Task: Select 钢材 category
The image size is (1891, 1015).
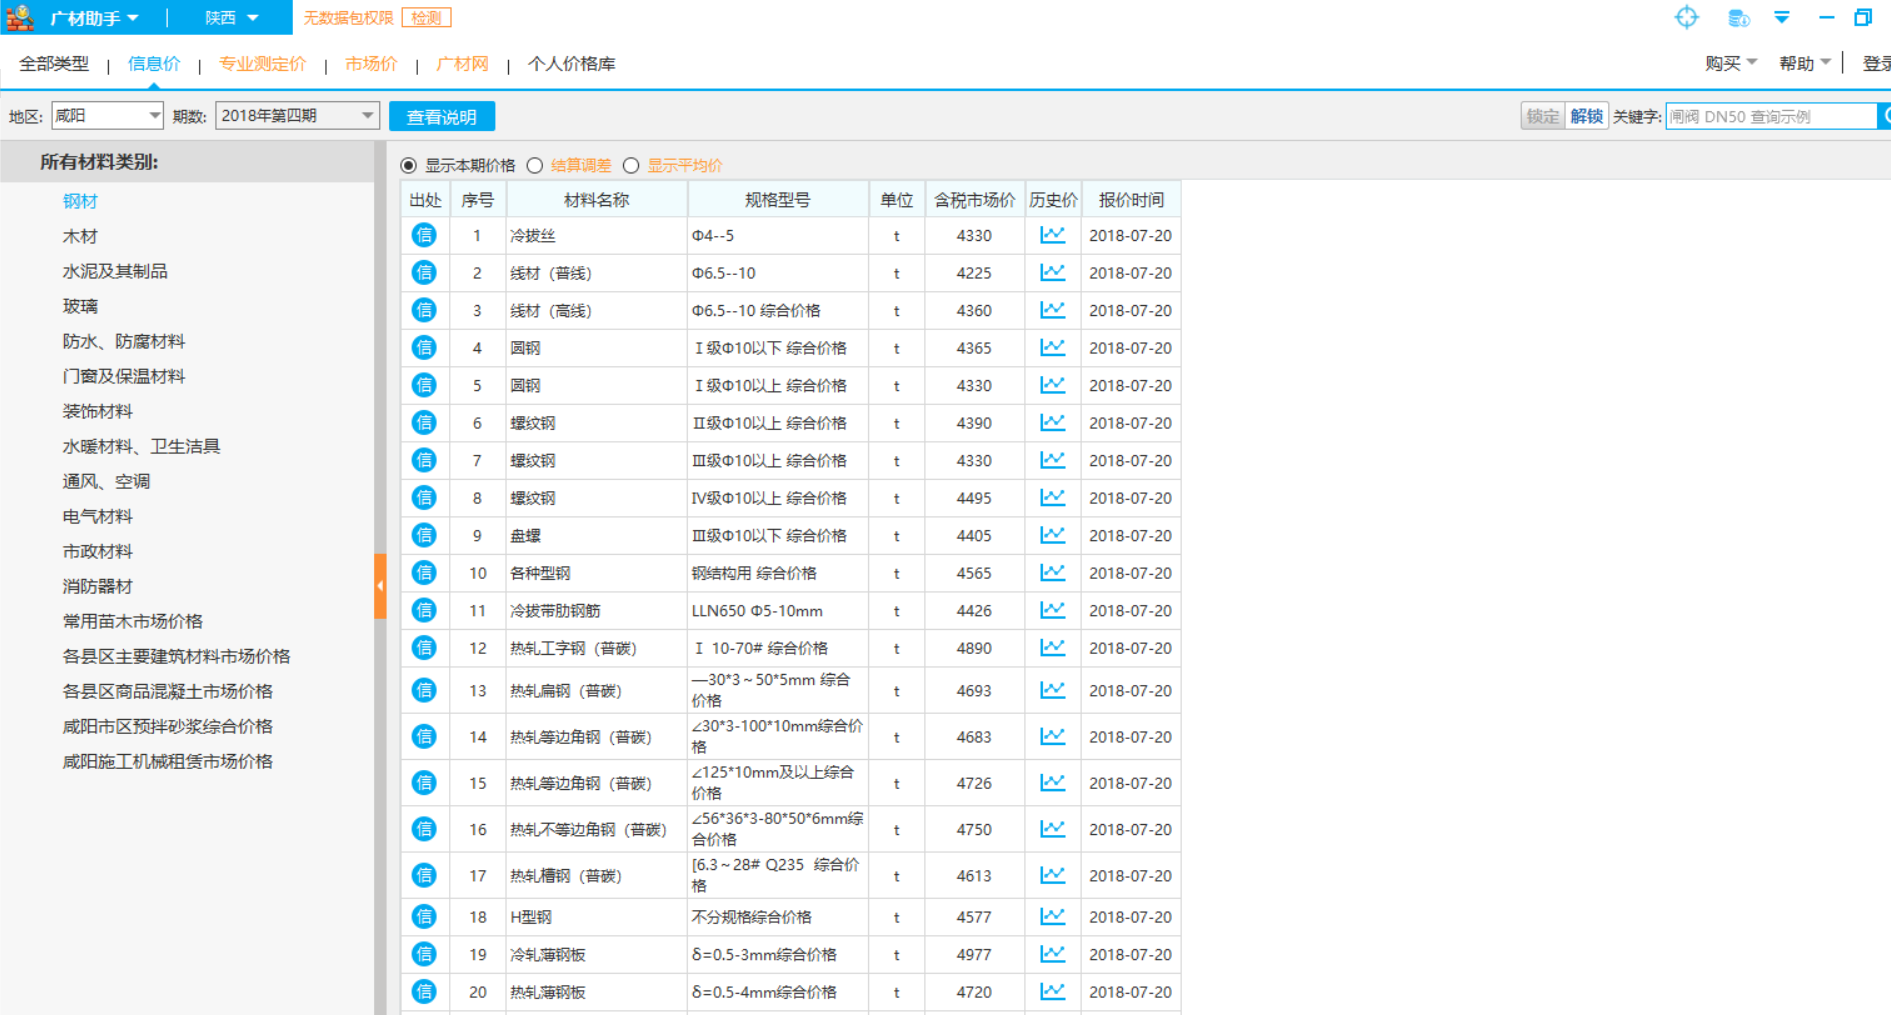Action: coord(80,201)
